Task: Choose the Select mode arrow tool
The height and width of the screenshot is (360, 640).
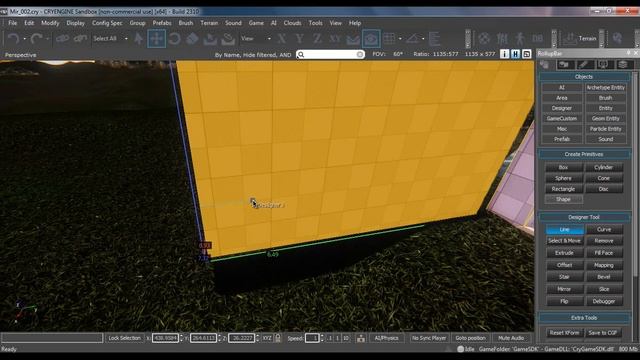Action: [x=139, y=39]
